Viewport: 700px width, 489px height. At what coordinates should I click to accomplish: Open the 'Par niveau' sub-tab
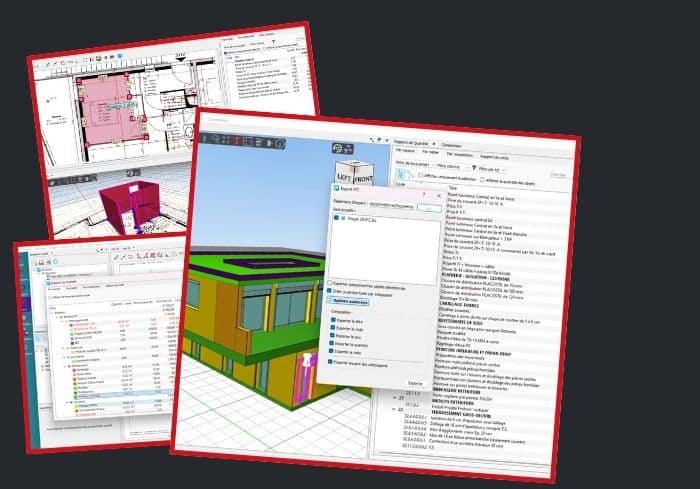coord(405,150)
